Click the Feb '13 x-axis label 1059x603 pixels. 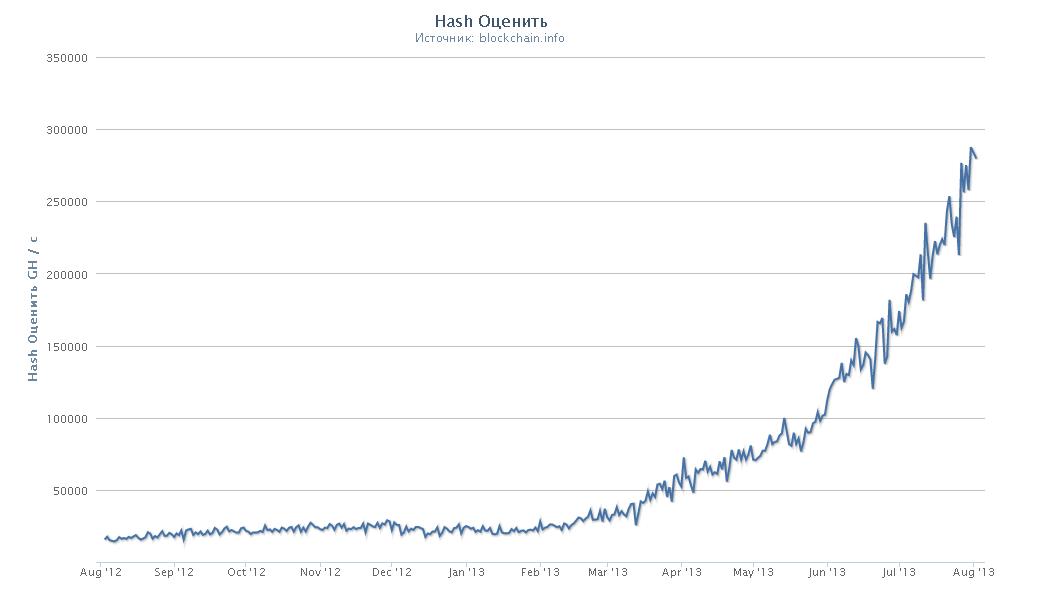click(x=540, y=573)
